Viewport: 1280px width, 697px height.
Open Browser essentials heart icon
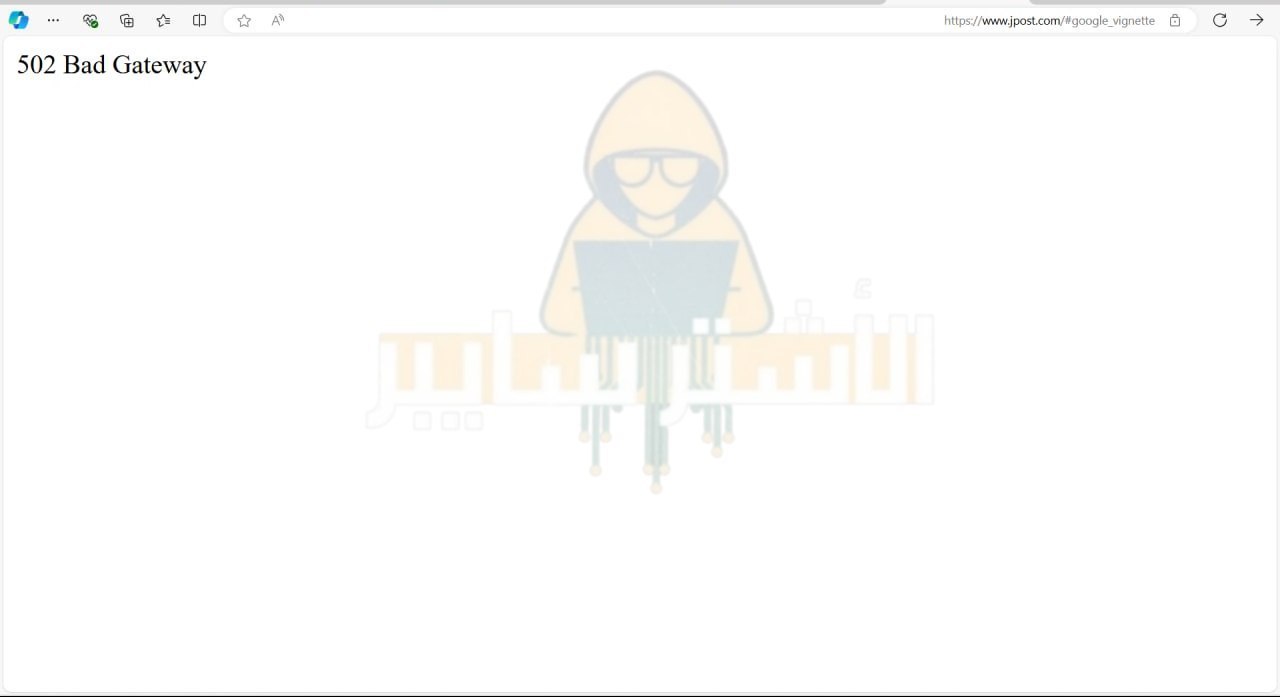pos(90,20)
